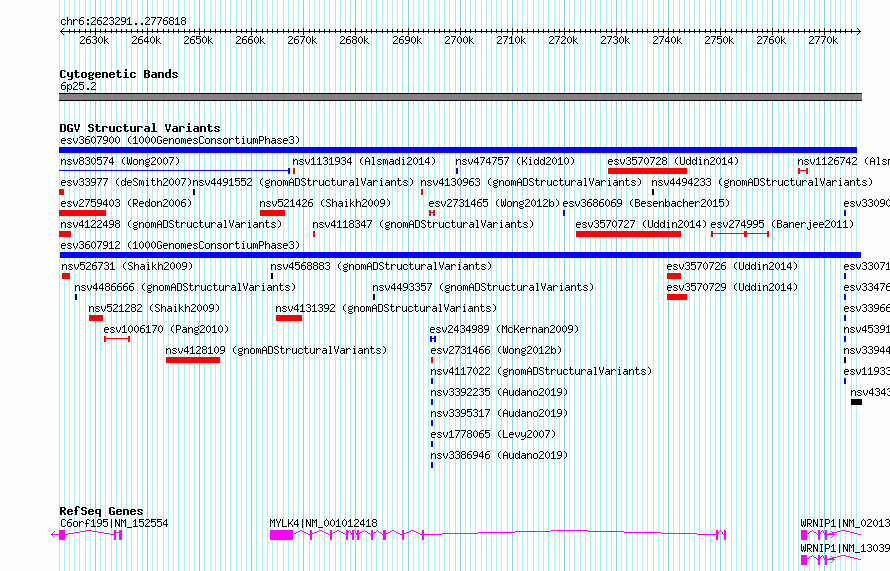Open nsv4486666 gnomAD variant label
This screenshot has width=890, height=571.
click(x=185, y=287)
